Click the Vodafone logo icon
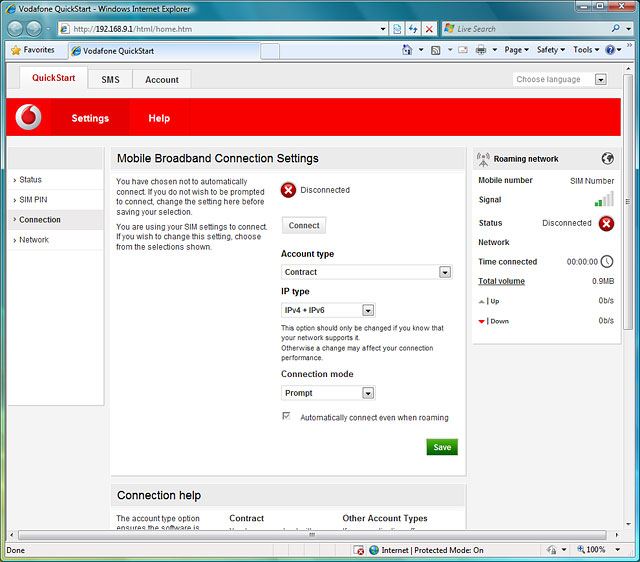Image resolution: width=640 pixels, height=562 pixels. 30,118
